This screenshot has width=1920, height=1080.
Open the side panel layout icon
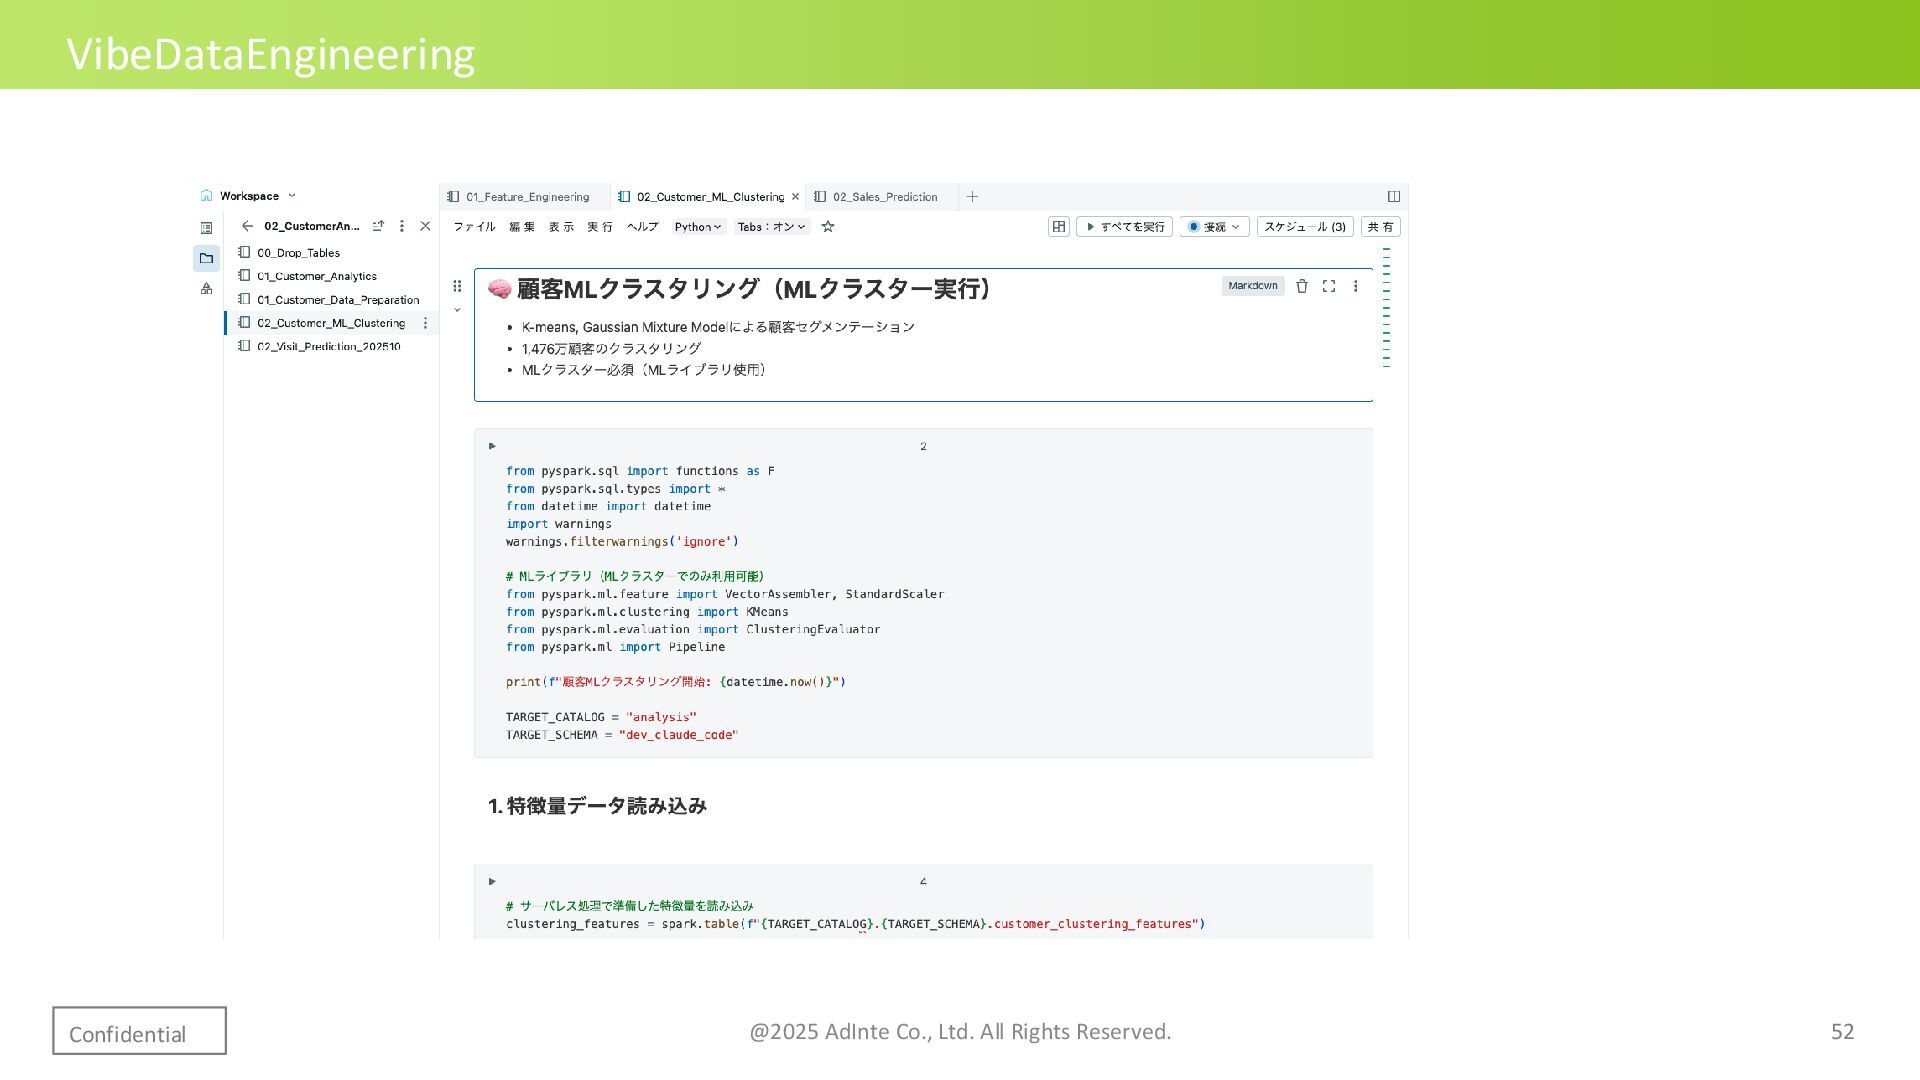(x=1393, y=197)
